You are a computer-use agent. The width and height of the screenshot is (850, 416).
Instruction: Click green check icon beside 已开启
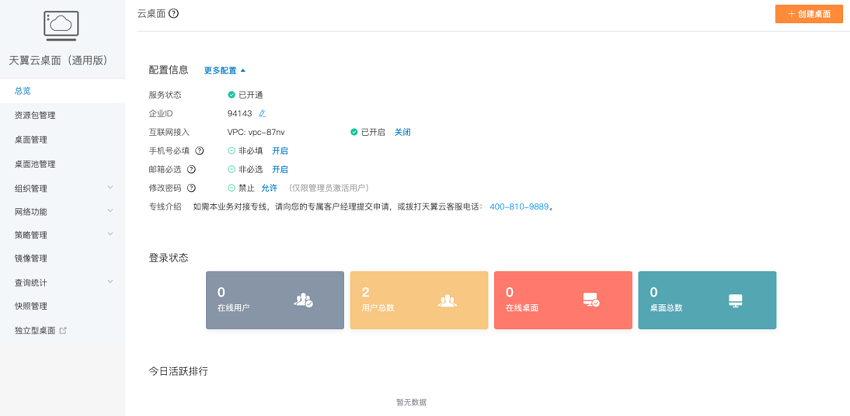[354, 132]
